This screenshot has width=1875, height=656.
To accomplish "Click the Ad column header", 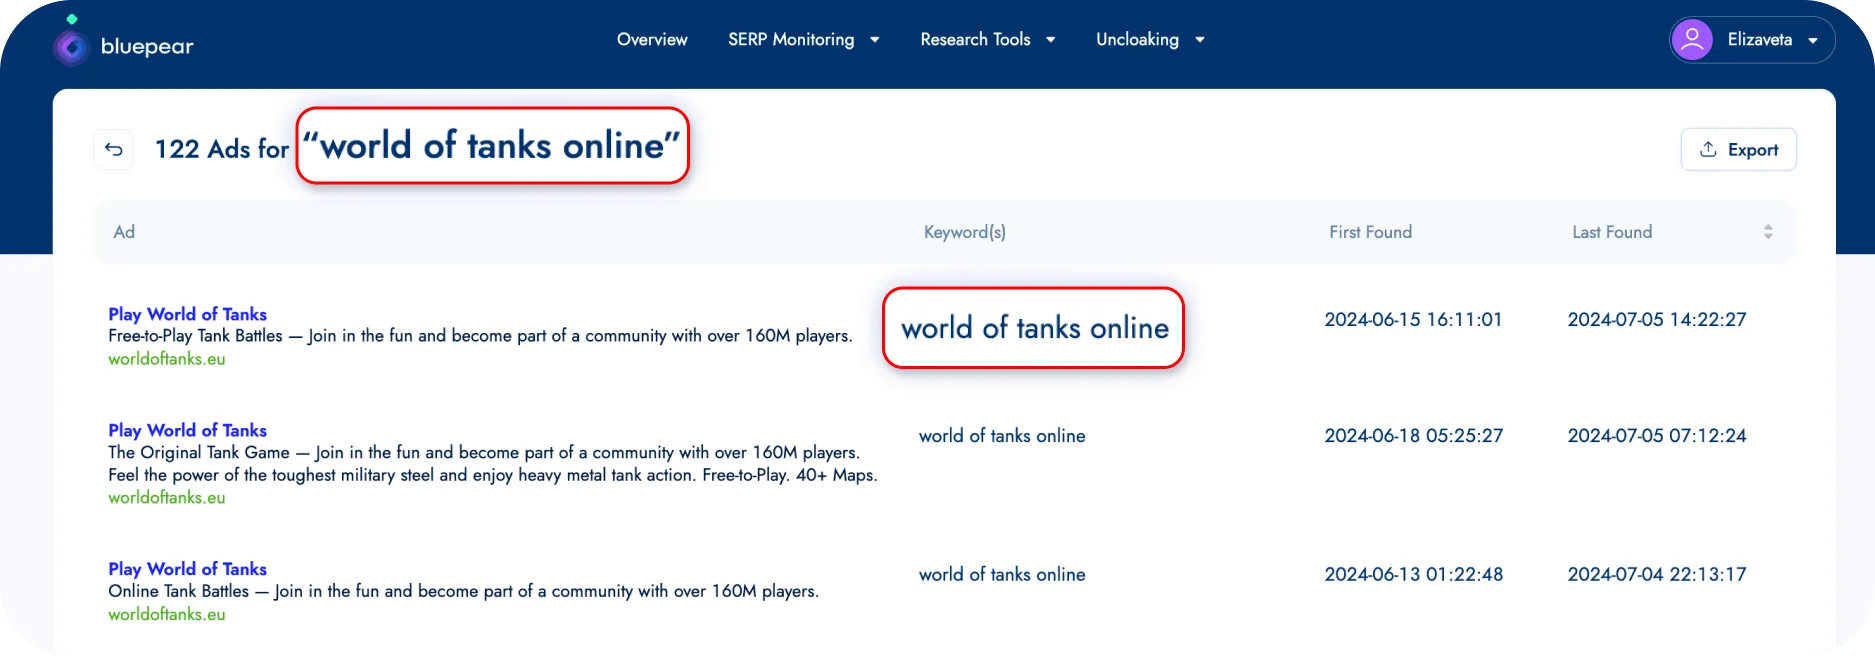I will [x=124, y=232].
